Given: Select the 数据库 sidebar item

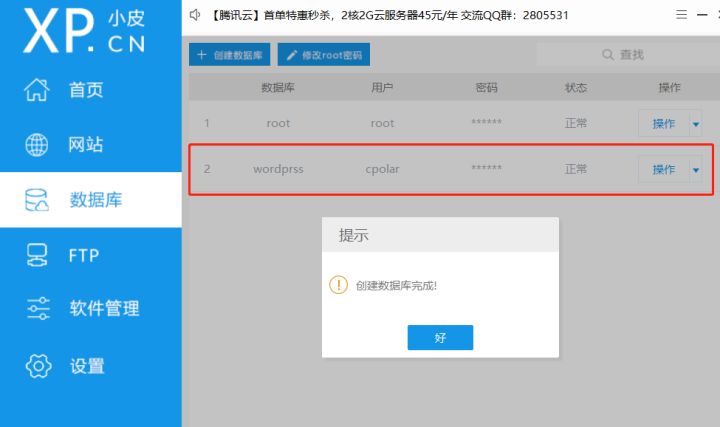Looking at the screenshot, I should [x=91, y=200].
